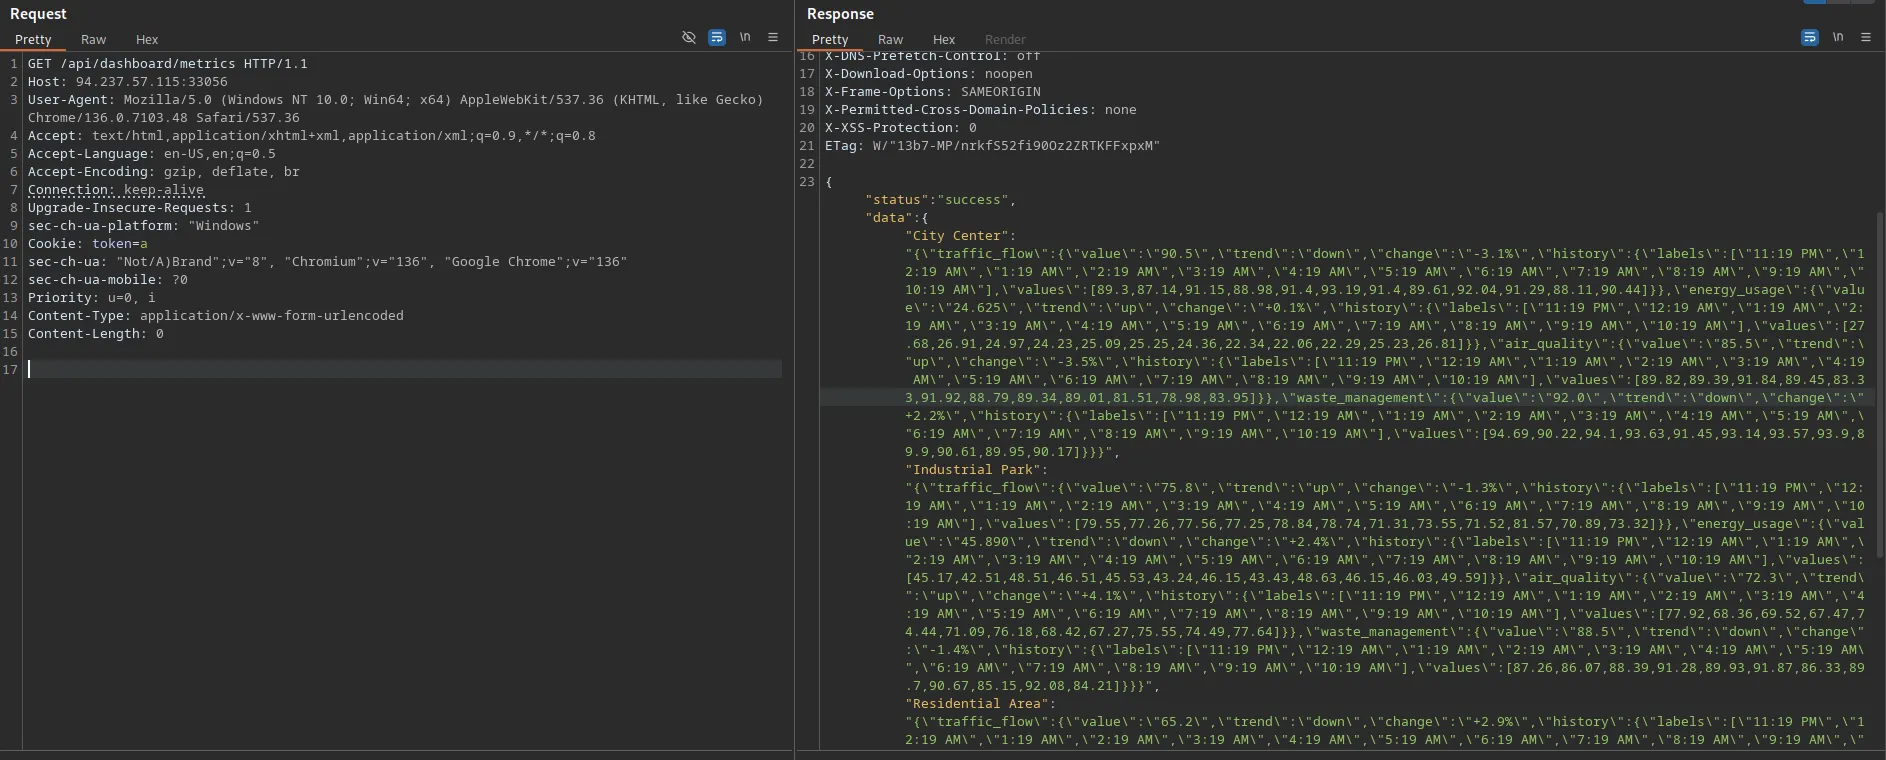Image resolution: width=1886 pixels, height=760 pixels.
Task: Click line number 1 in Request gutter
Action: [14, 64]
